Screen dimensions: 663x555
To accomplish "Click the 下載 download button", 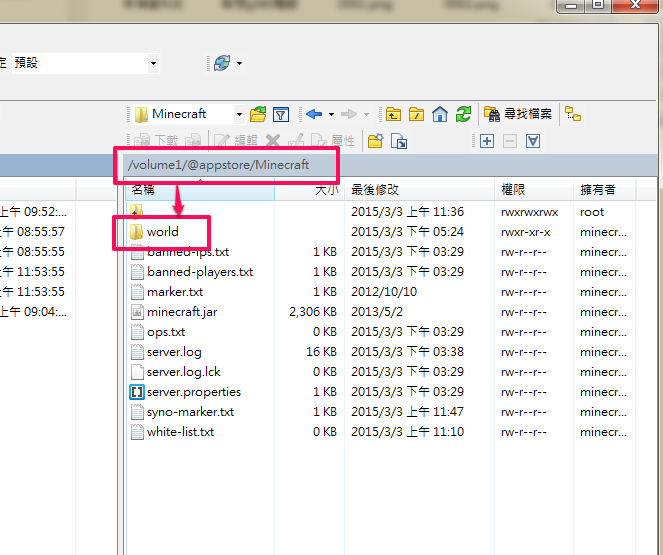I will (156, 141).
